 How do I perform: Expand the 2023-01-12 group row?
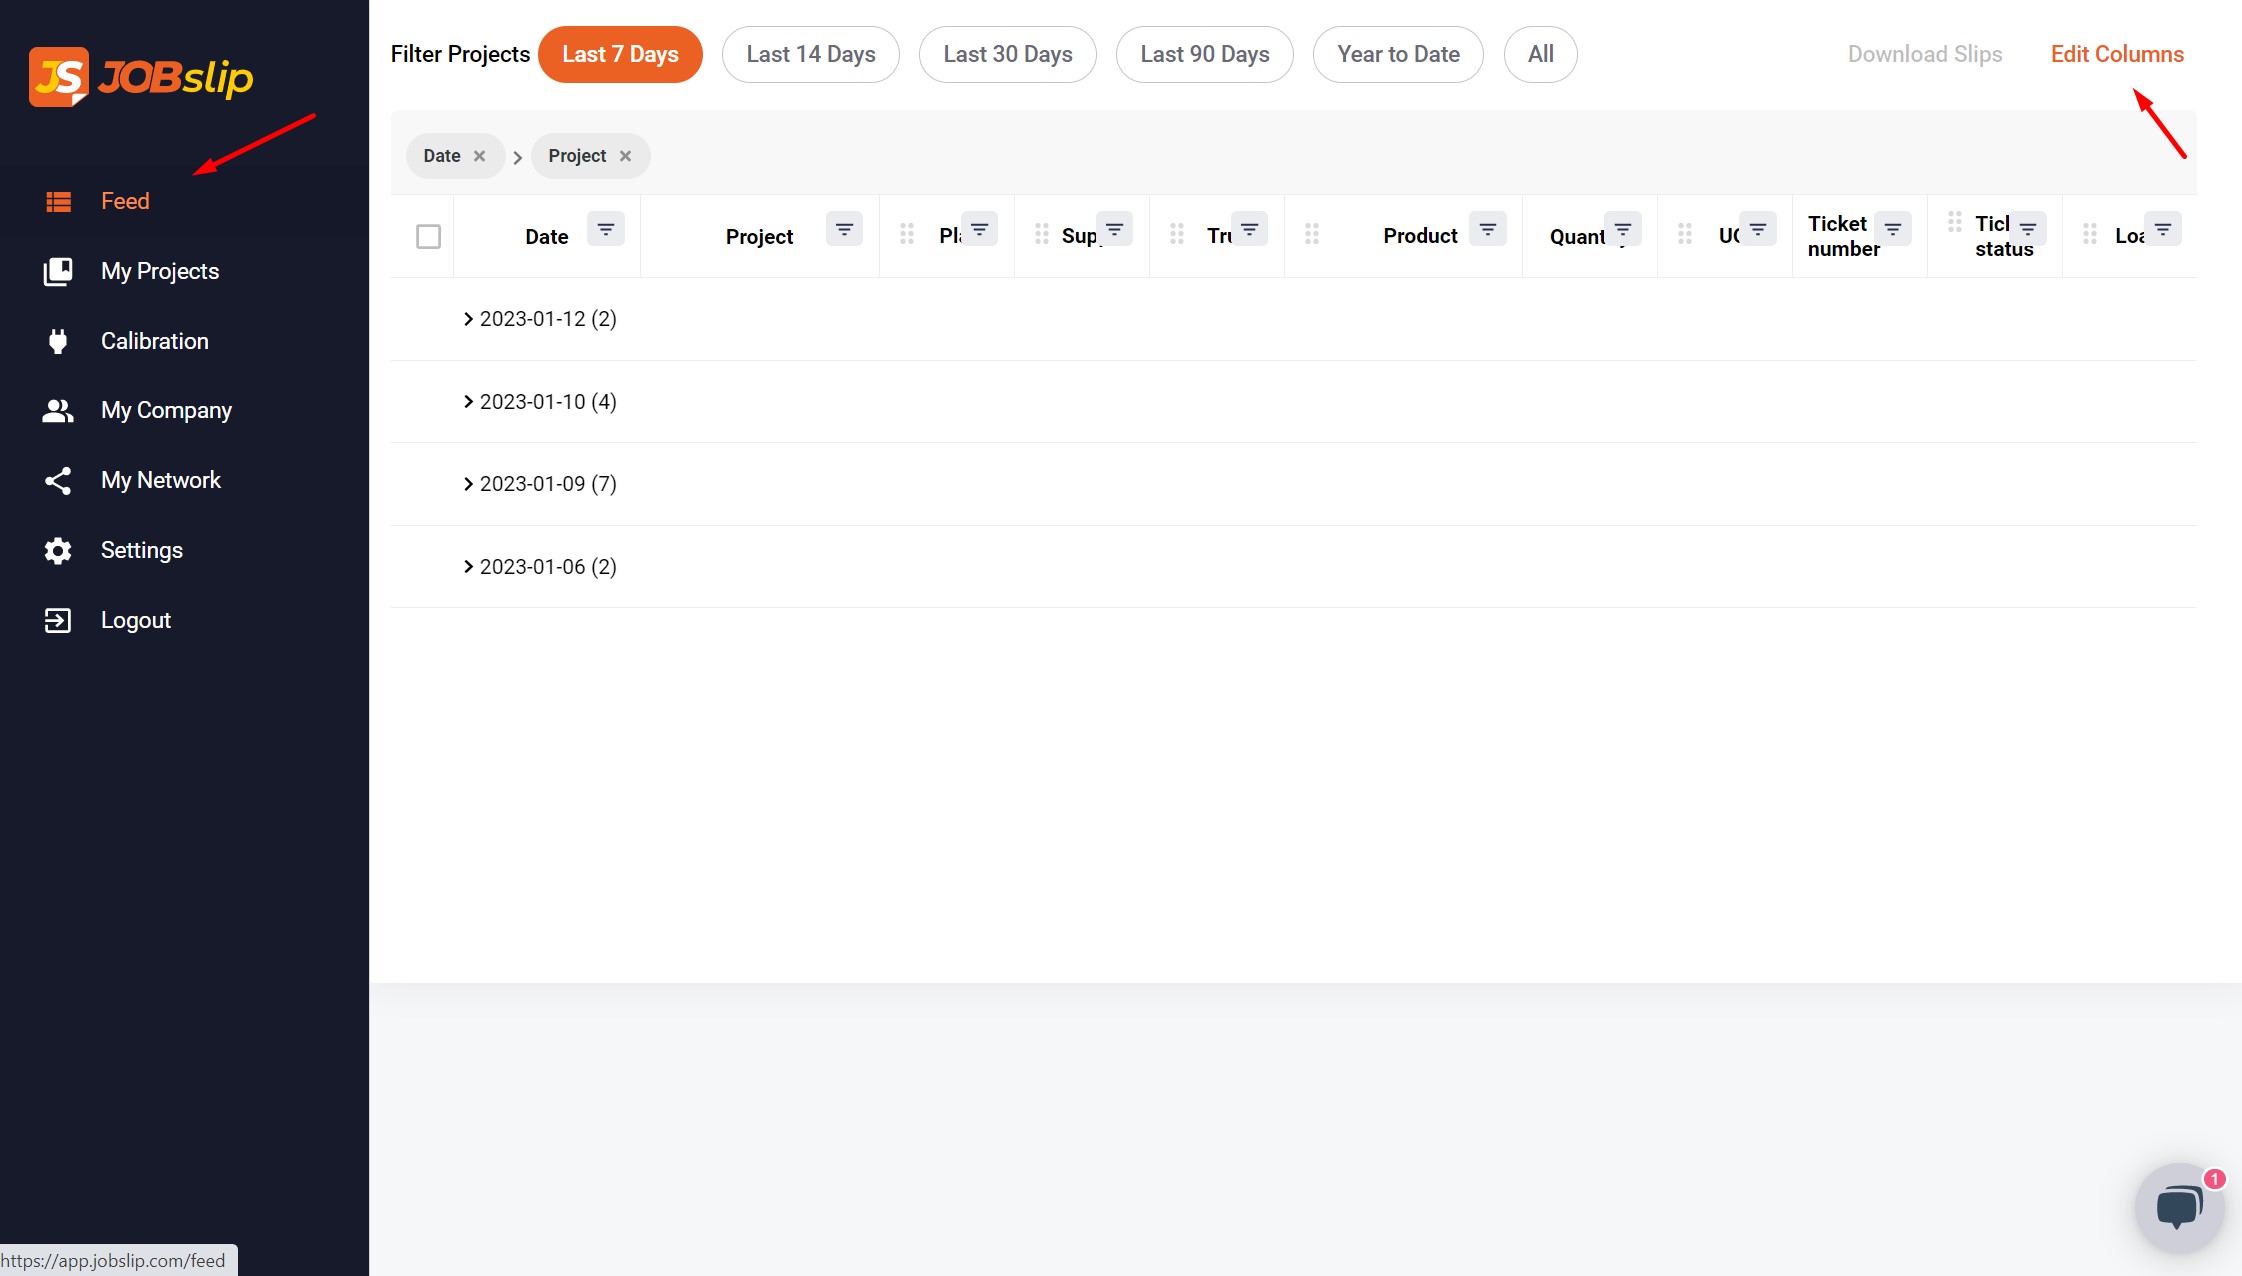tap(468, 319)
